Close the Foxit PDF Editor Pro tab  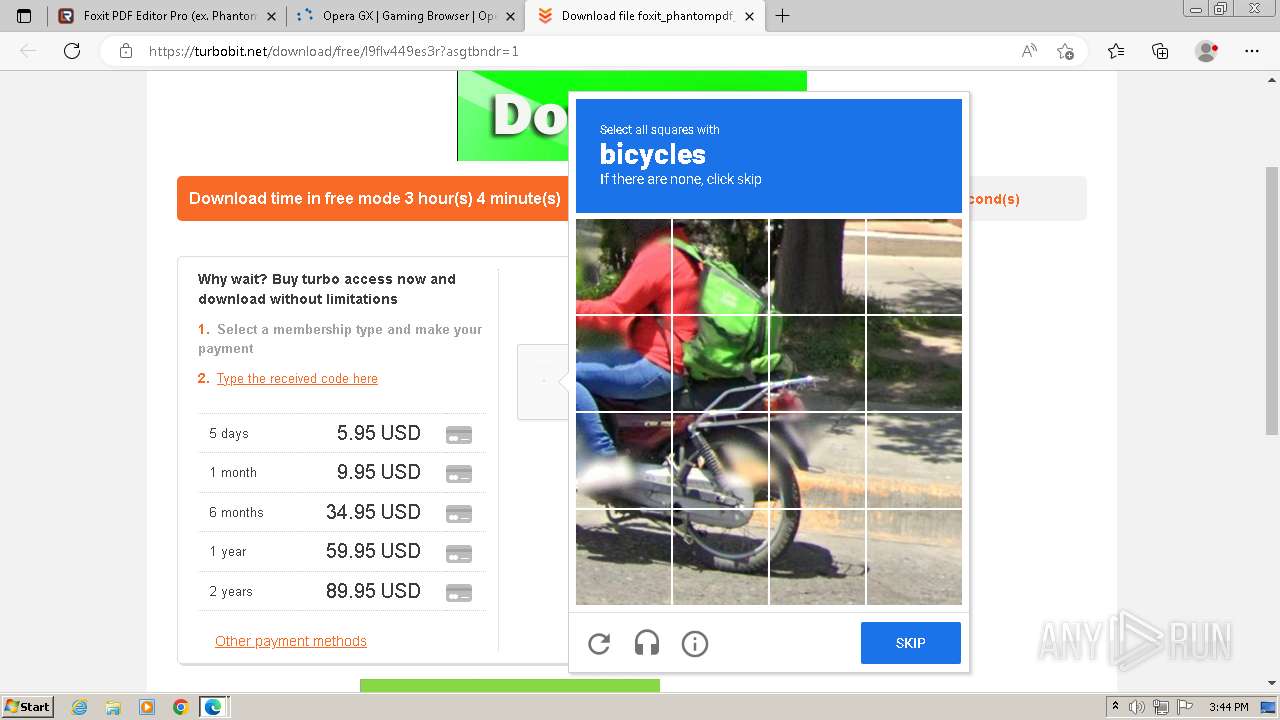click(x=271, y=16)
